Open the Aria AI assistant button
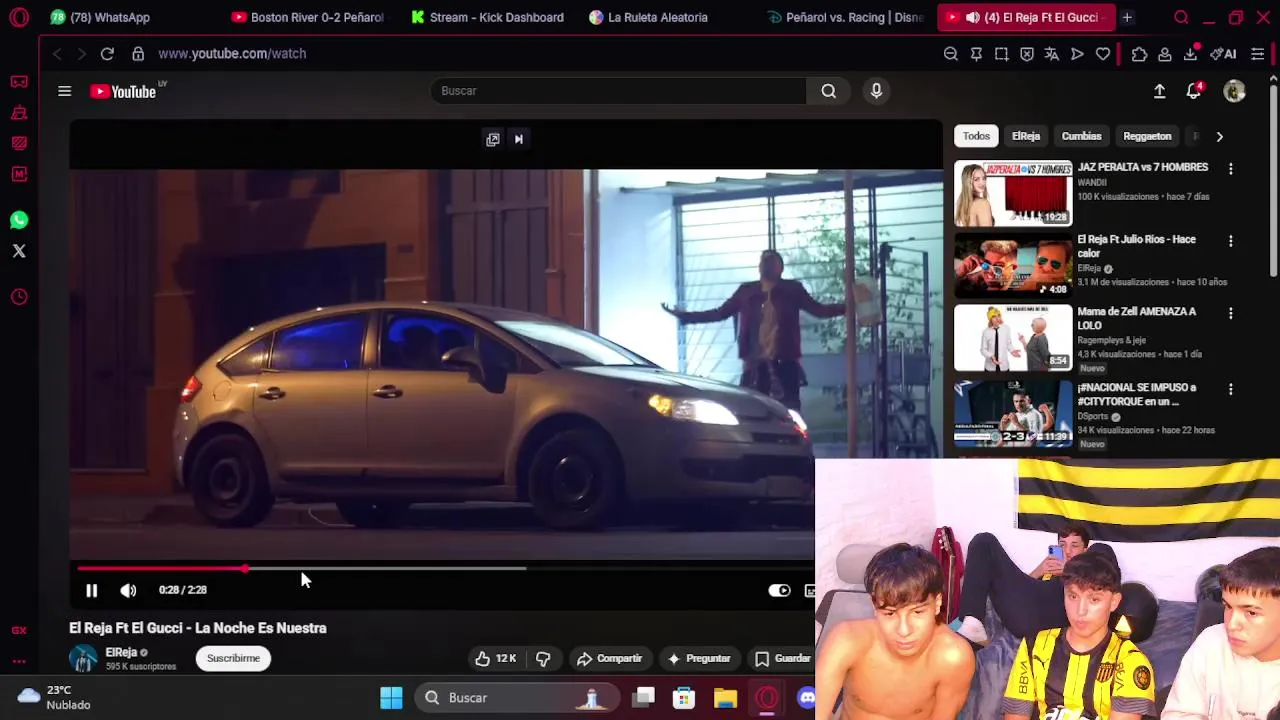Screen dimensions: 1280x720 tap(1223, 54)
